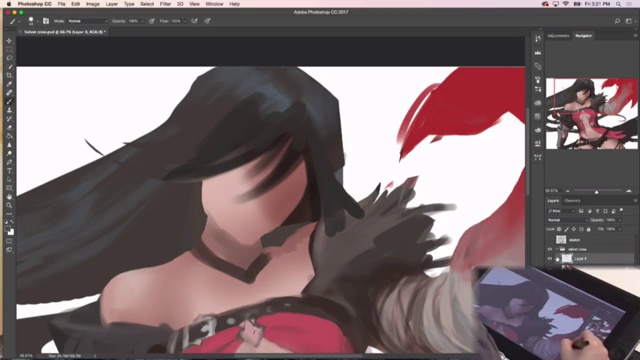Open the Edit Toolbar ellipsis menu
The image size is (640, 360).
tap(9, 214)
